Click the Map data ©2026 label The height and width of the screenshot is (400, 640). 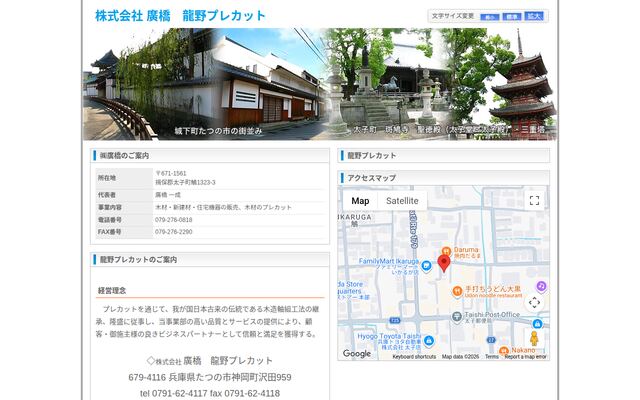click(460, 356)
